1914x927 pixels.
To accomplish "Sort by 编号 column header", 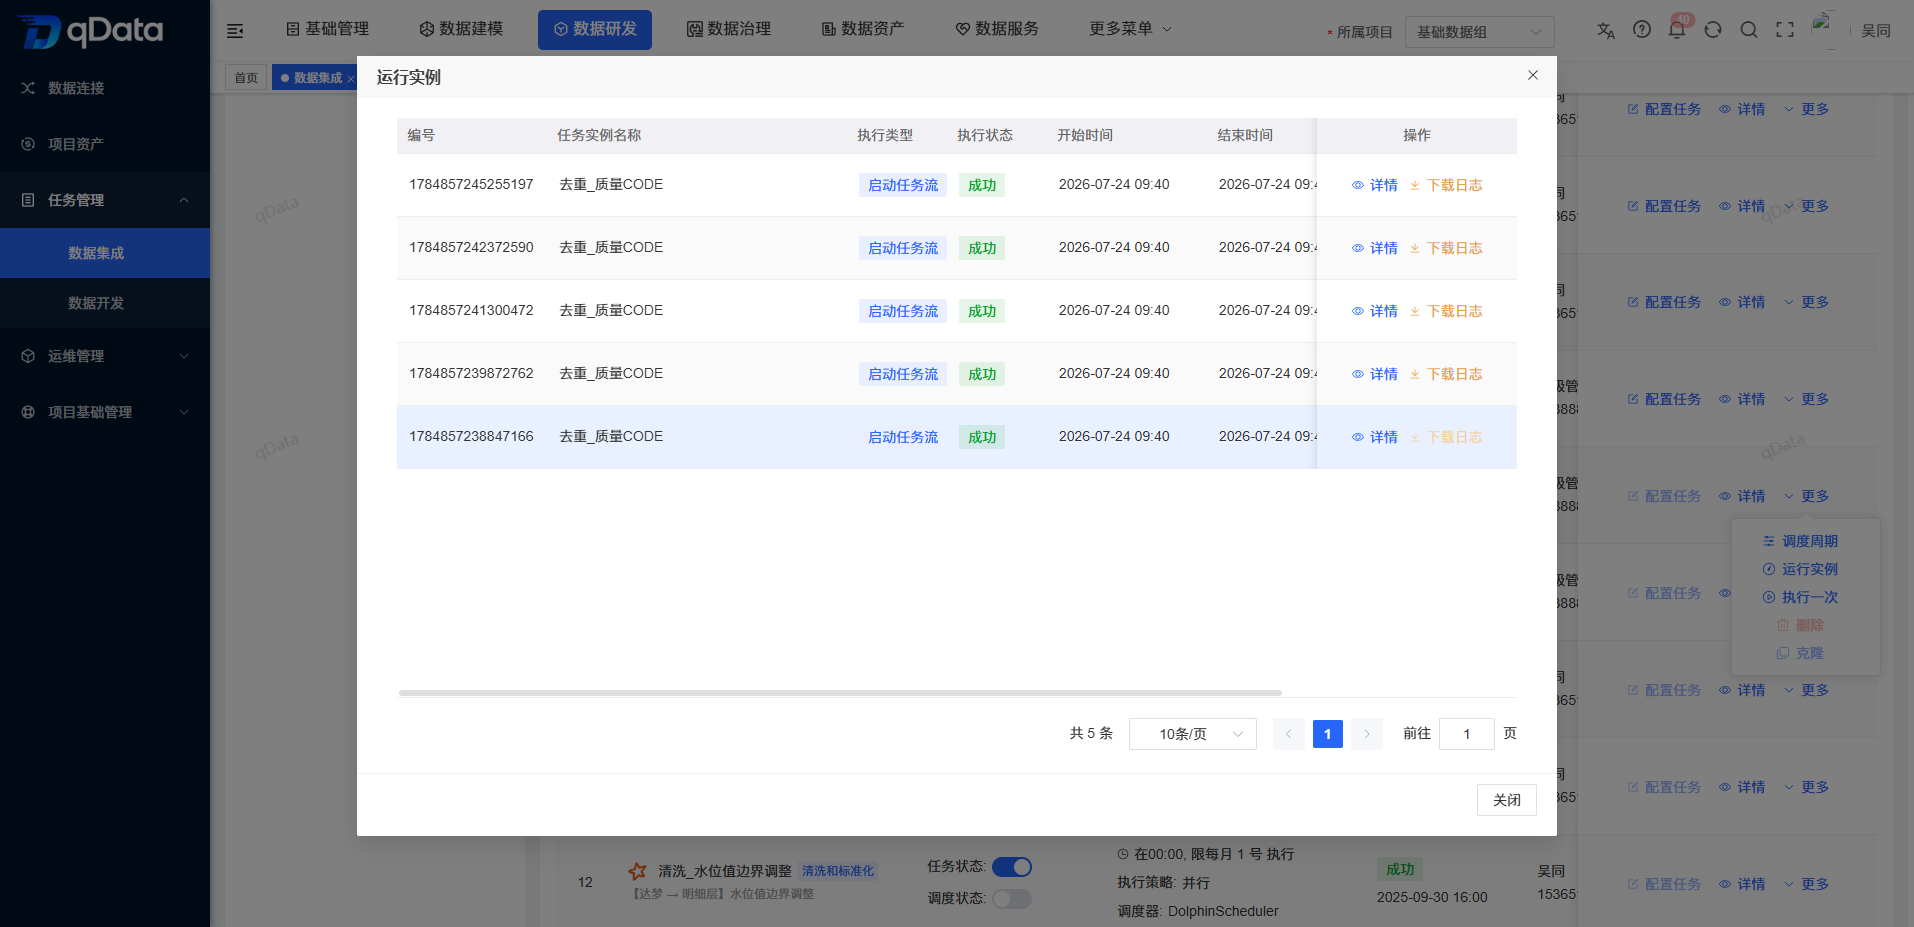I will 421,135.
